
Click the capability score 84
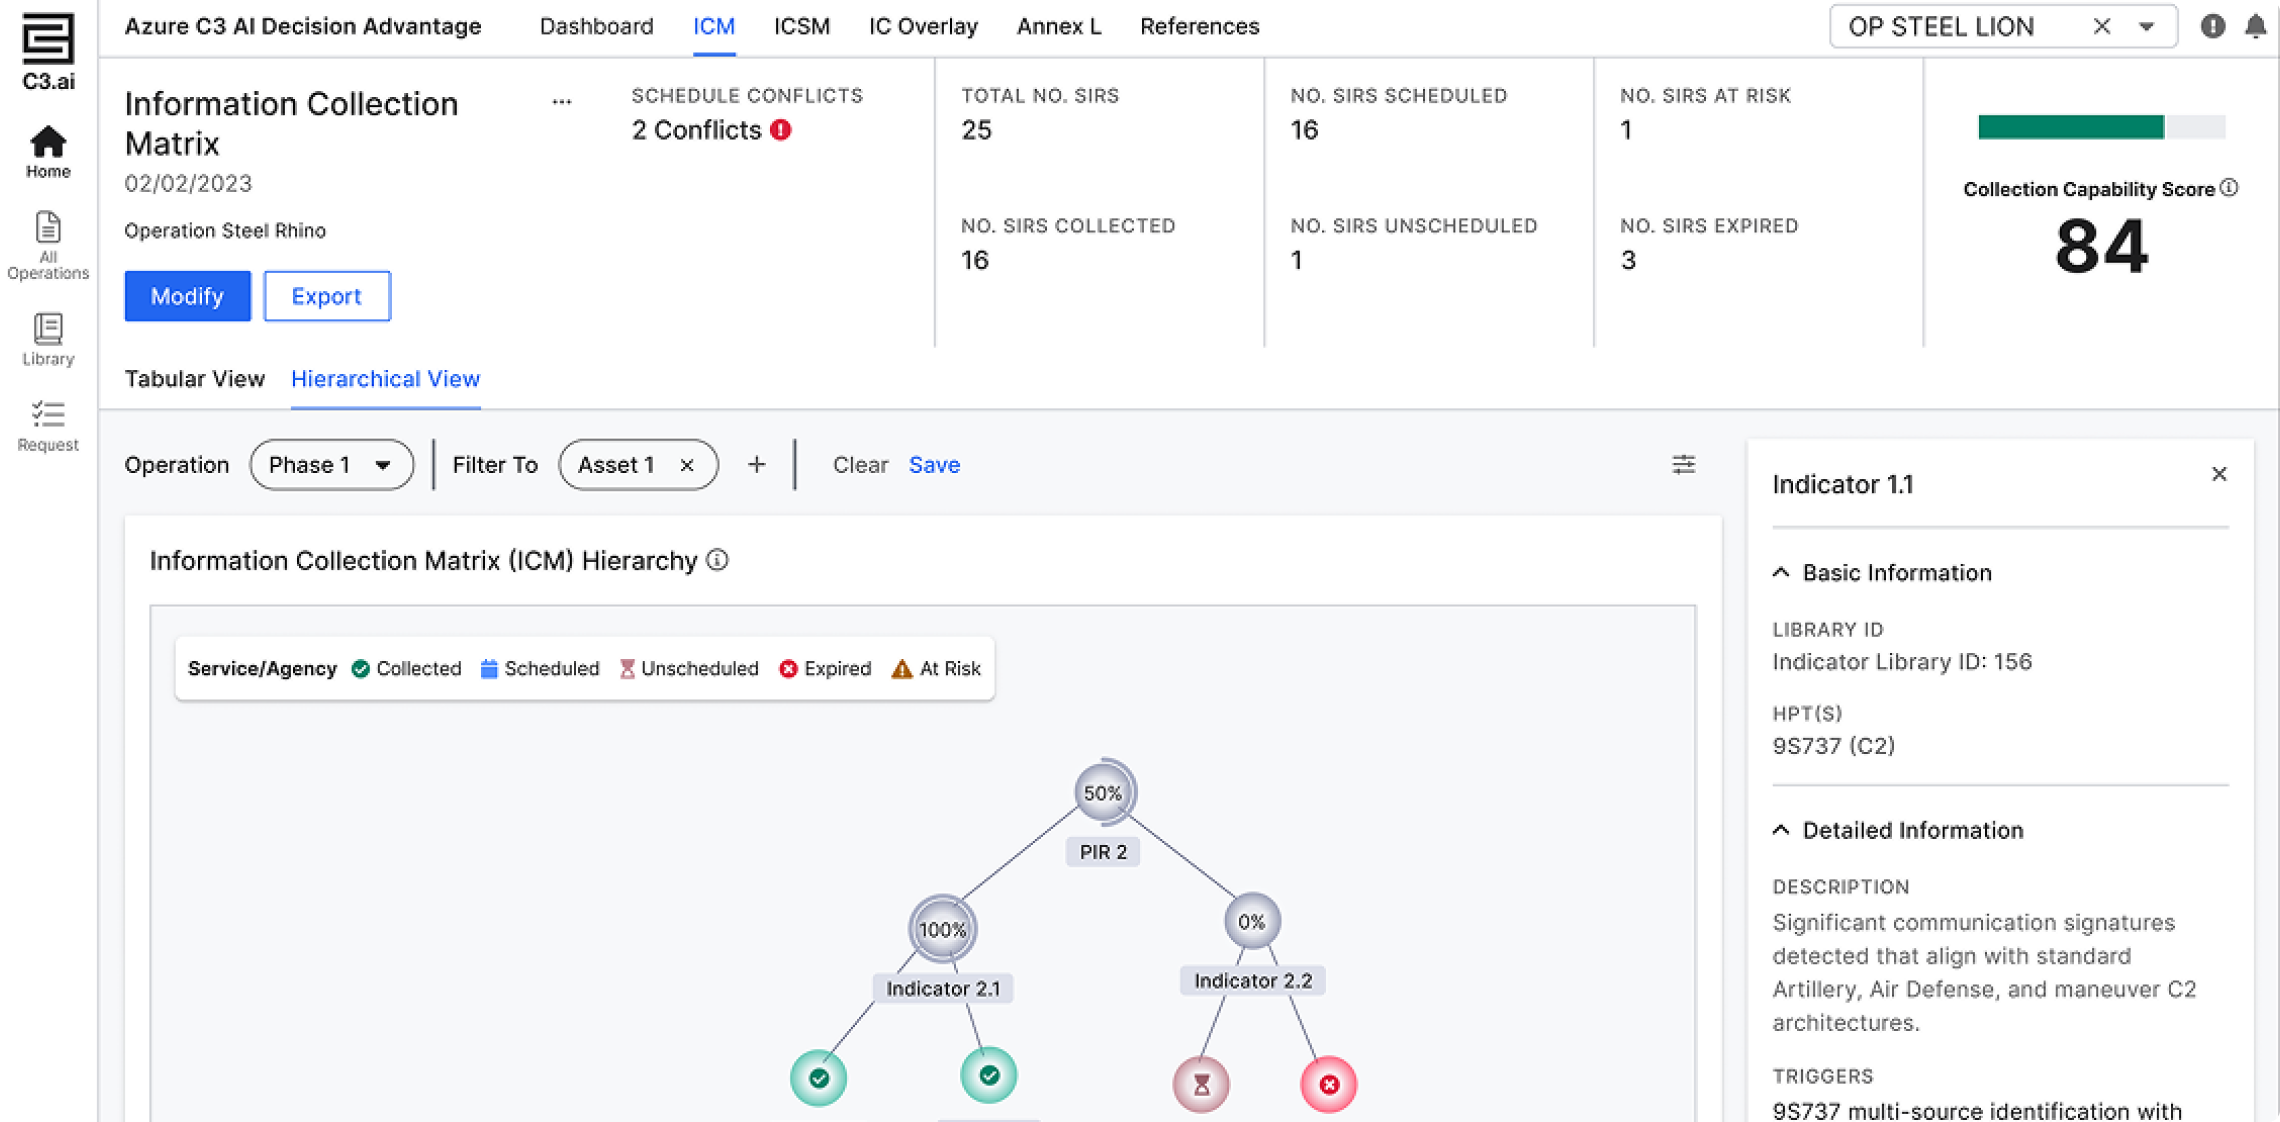2100,246
